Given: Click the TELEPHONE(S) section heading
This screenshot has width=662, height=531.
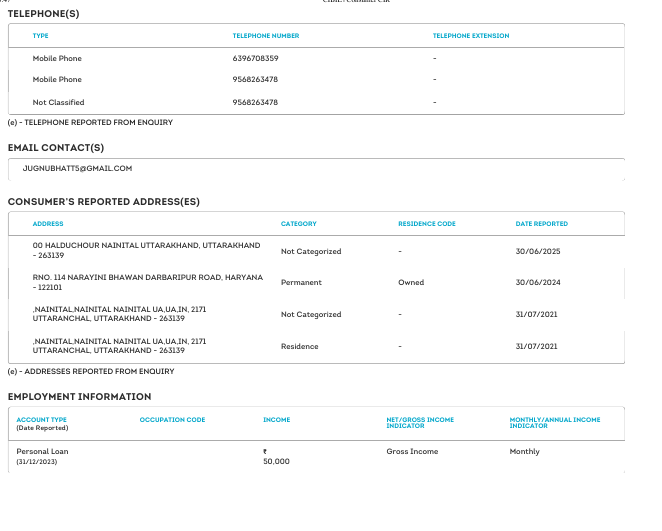Looking at the screenshot, I should (43, 14).
